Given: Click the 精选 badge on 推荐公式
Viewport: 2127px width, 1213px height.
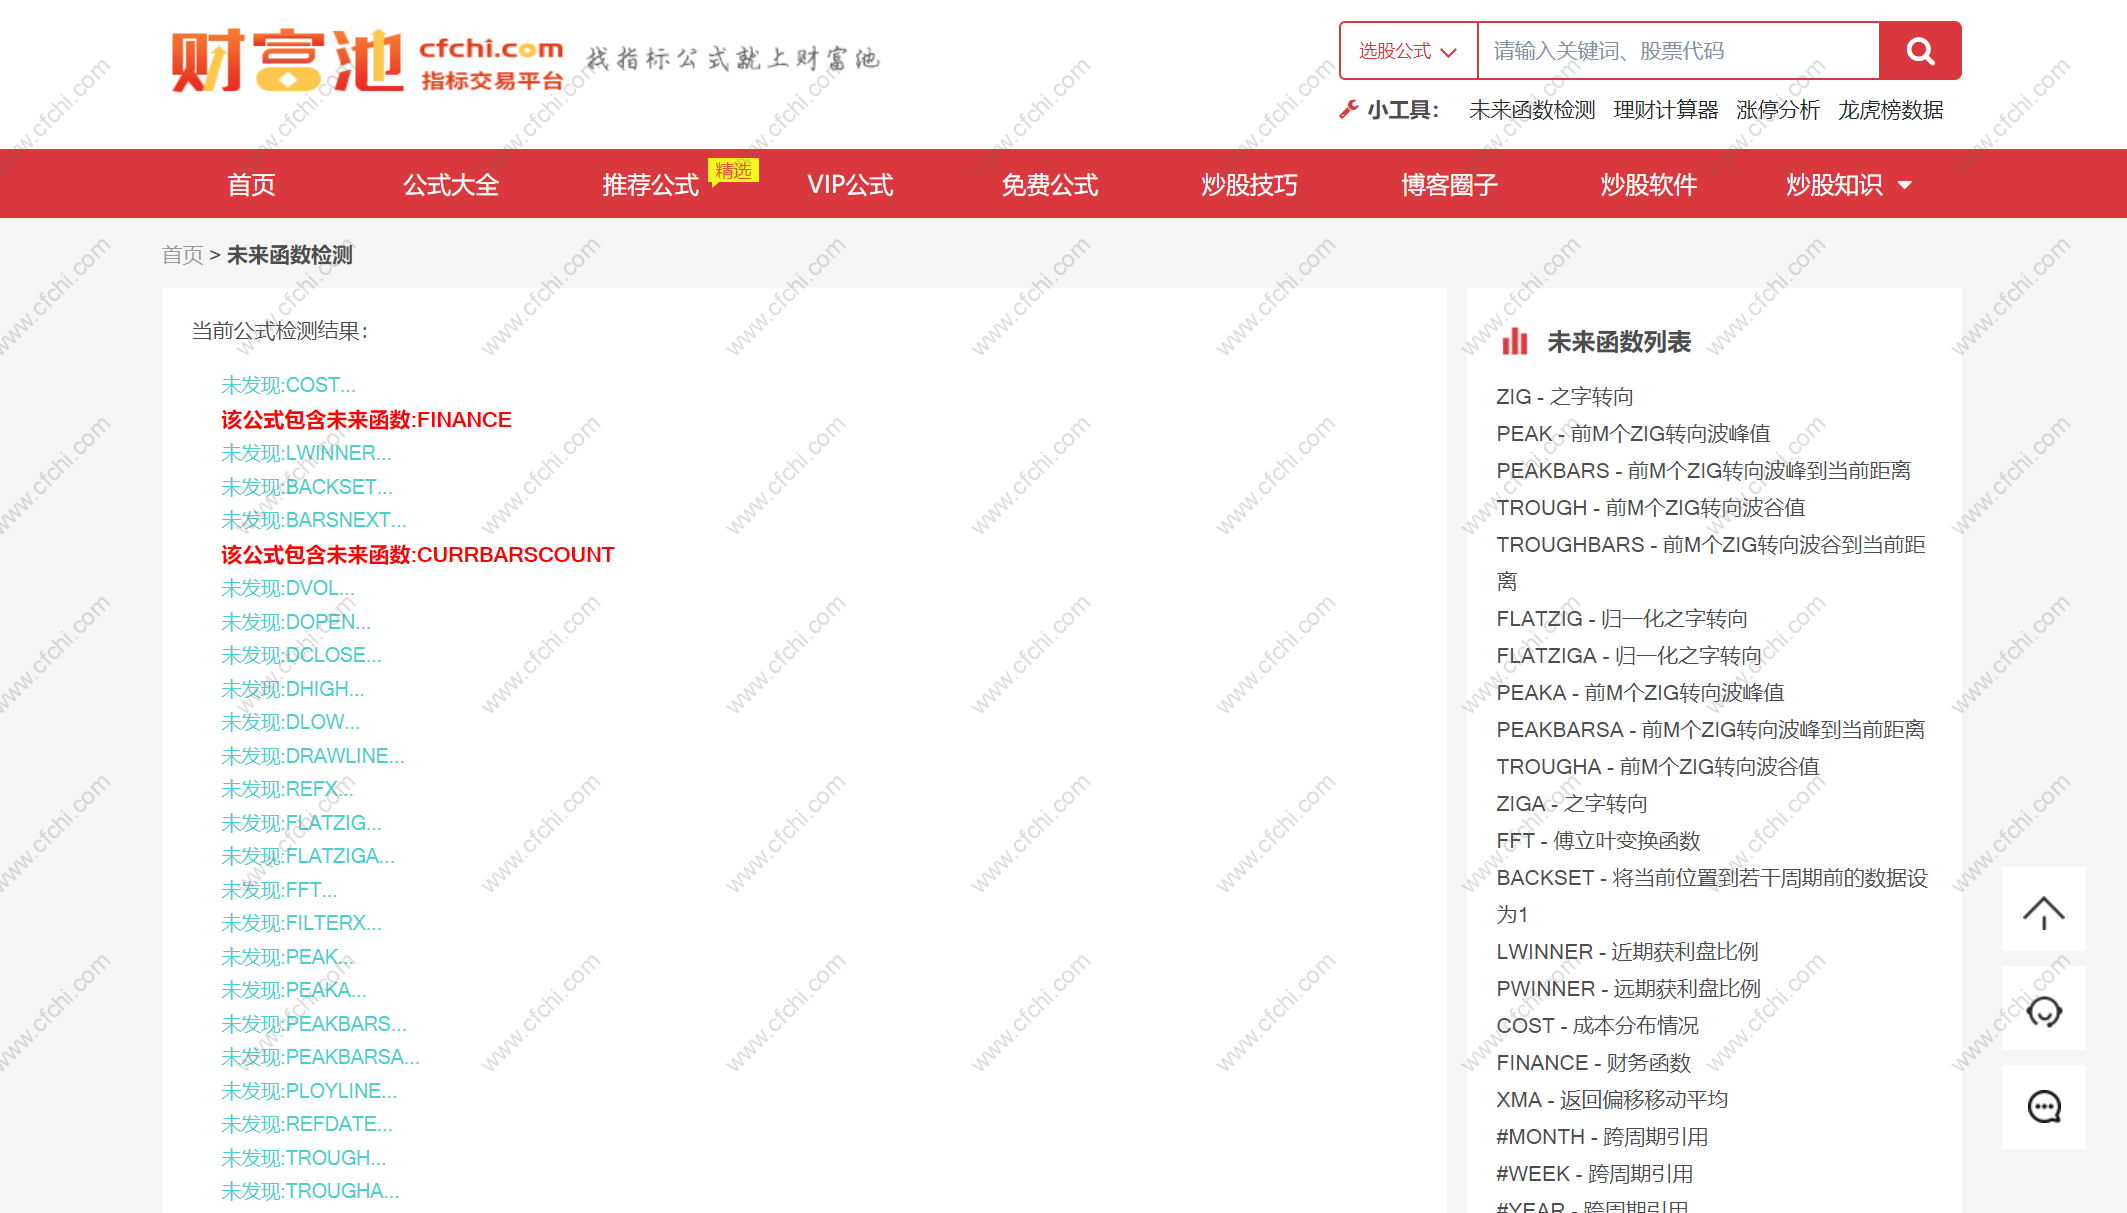Looking at the screenshot, I should tap(733, 171).
